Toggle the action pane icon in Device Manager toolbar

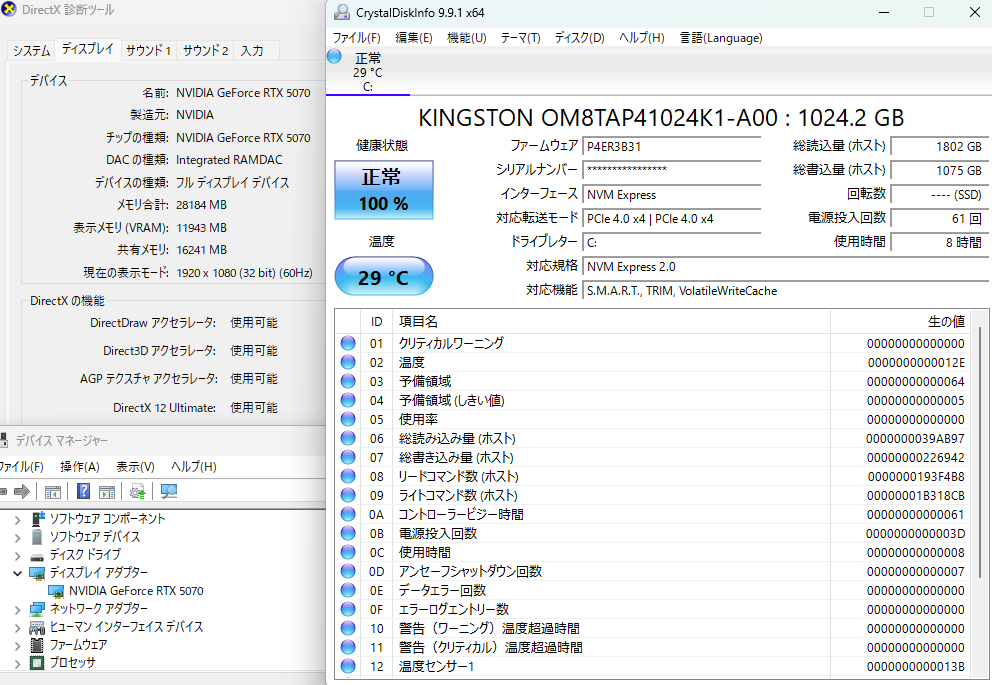point(108,491)
